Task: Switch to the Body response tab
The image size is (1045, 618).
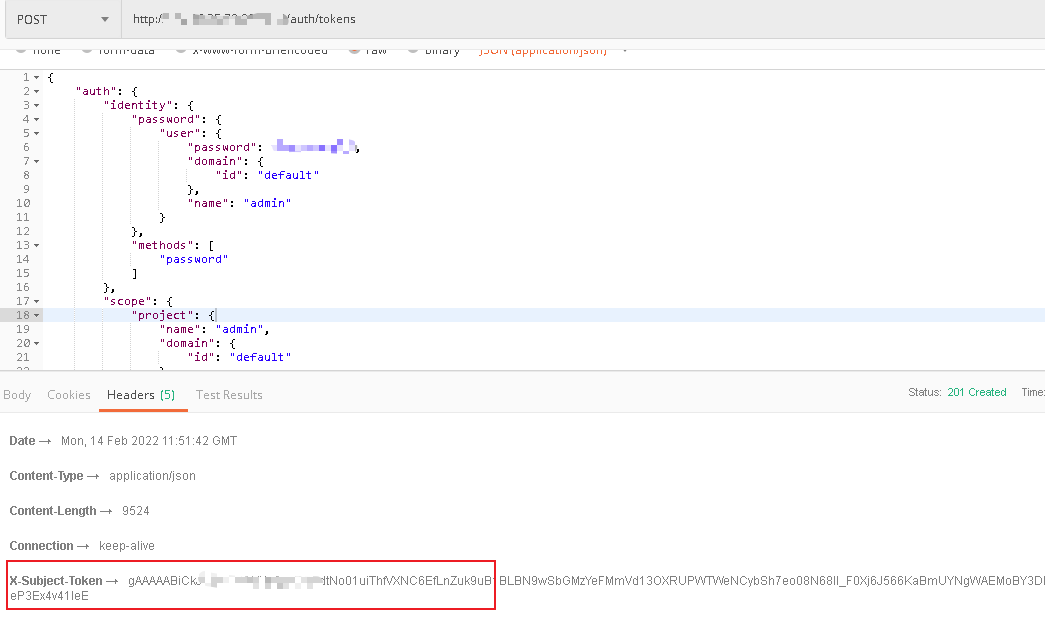Action: [16, 394]
